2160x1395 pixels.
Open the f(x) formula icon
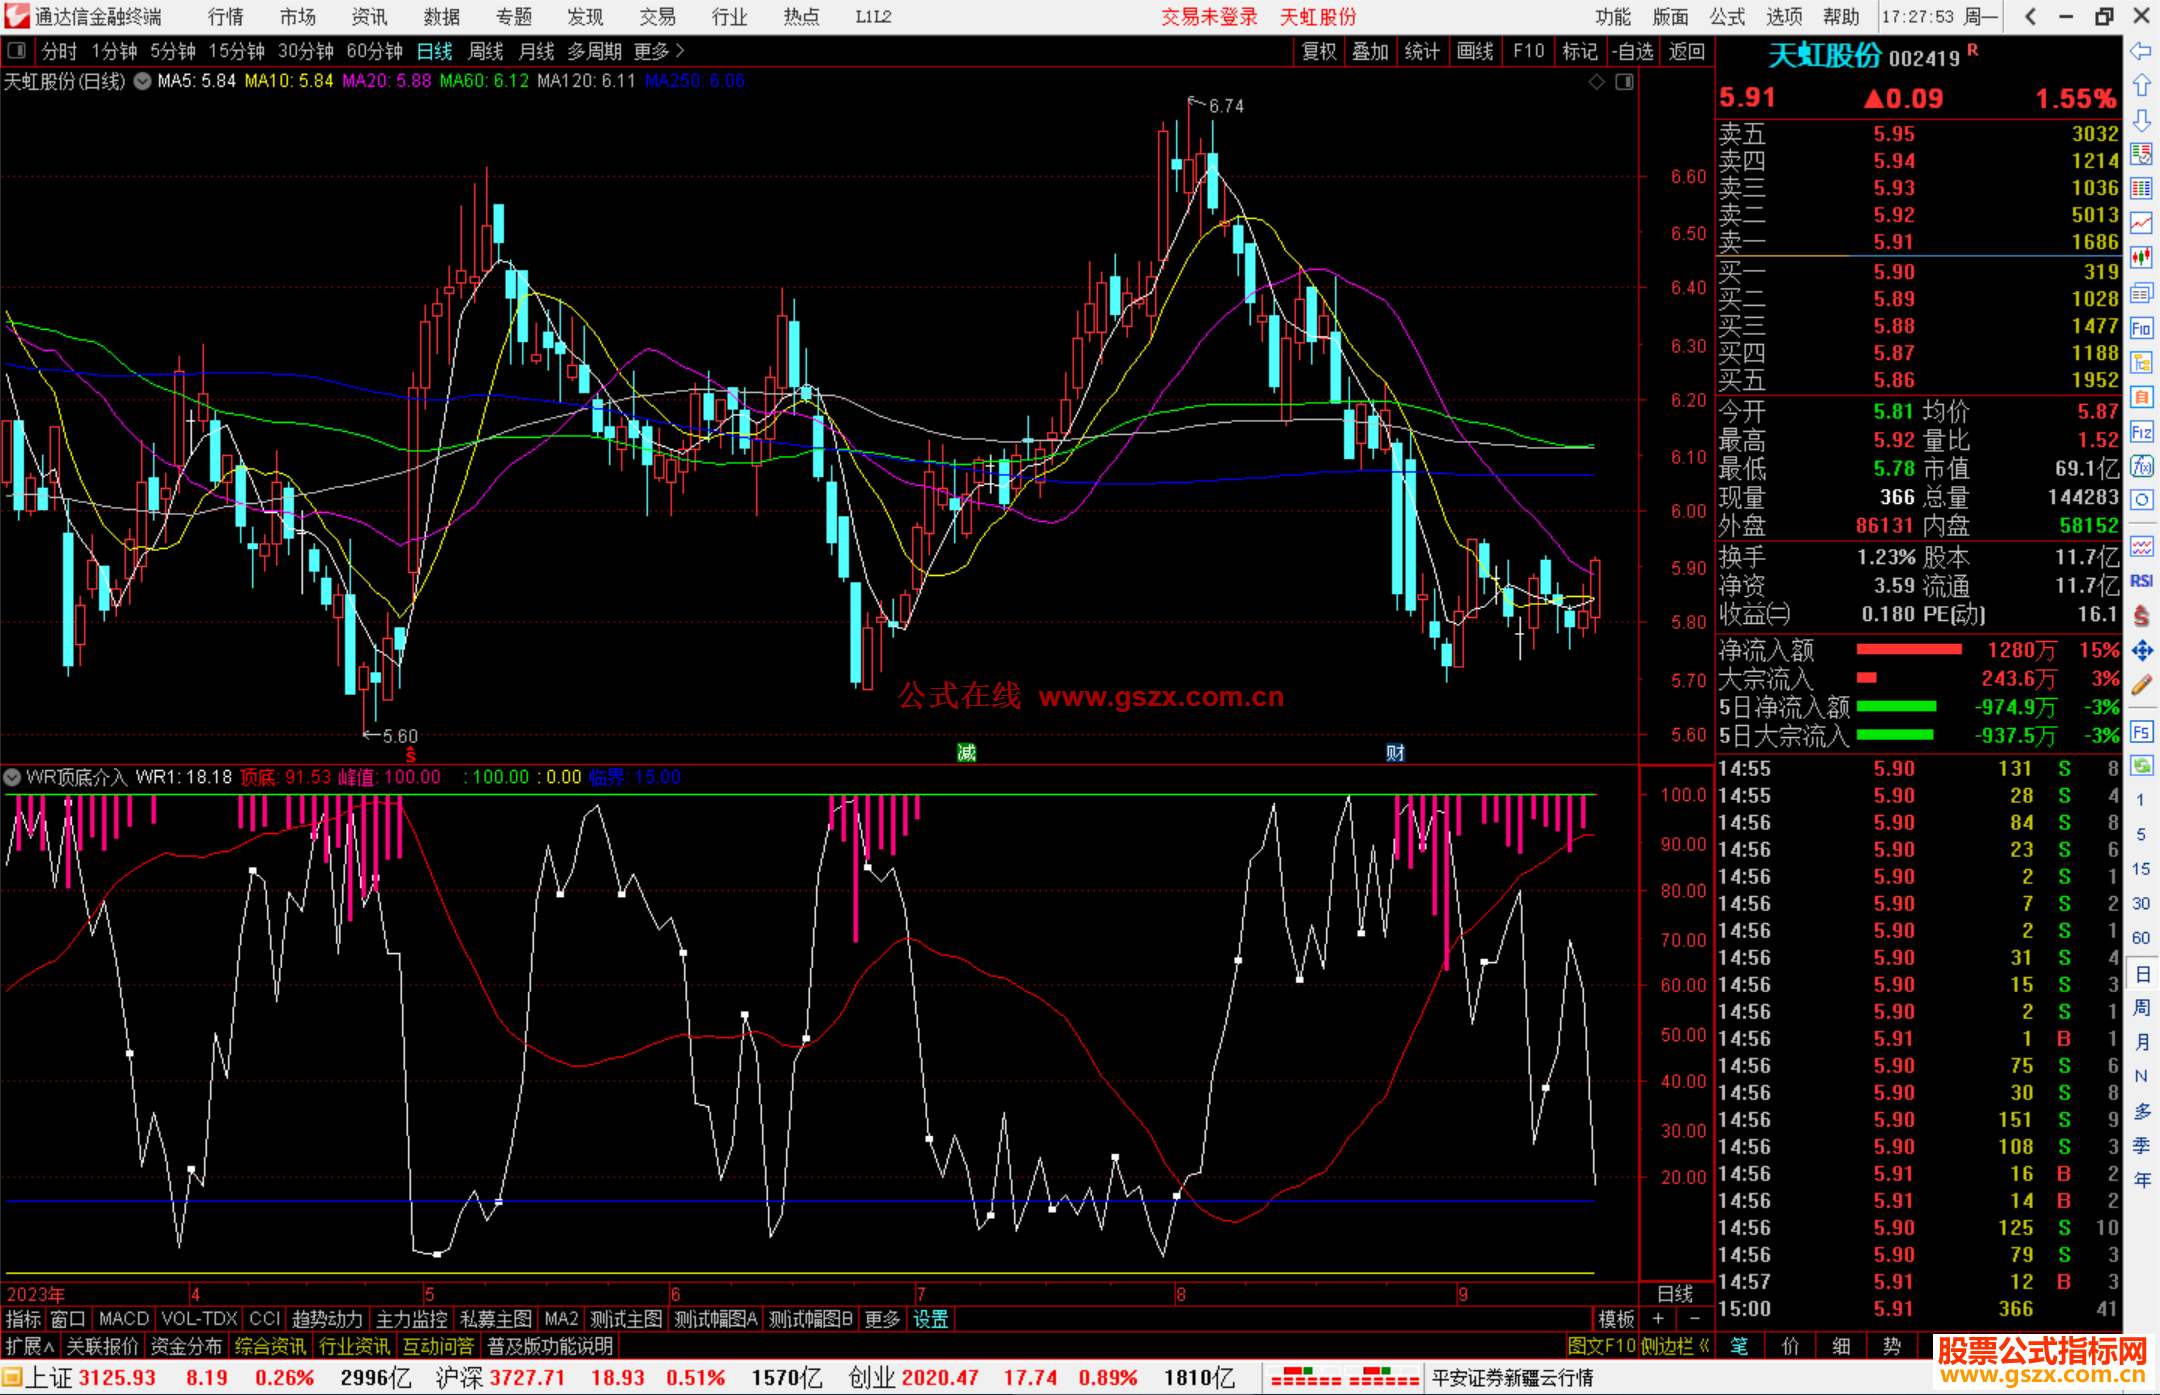coord(2141,466)
